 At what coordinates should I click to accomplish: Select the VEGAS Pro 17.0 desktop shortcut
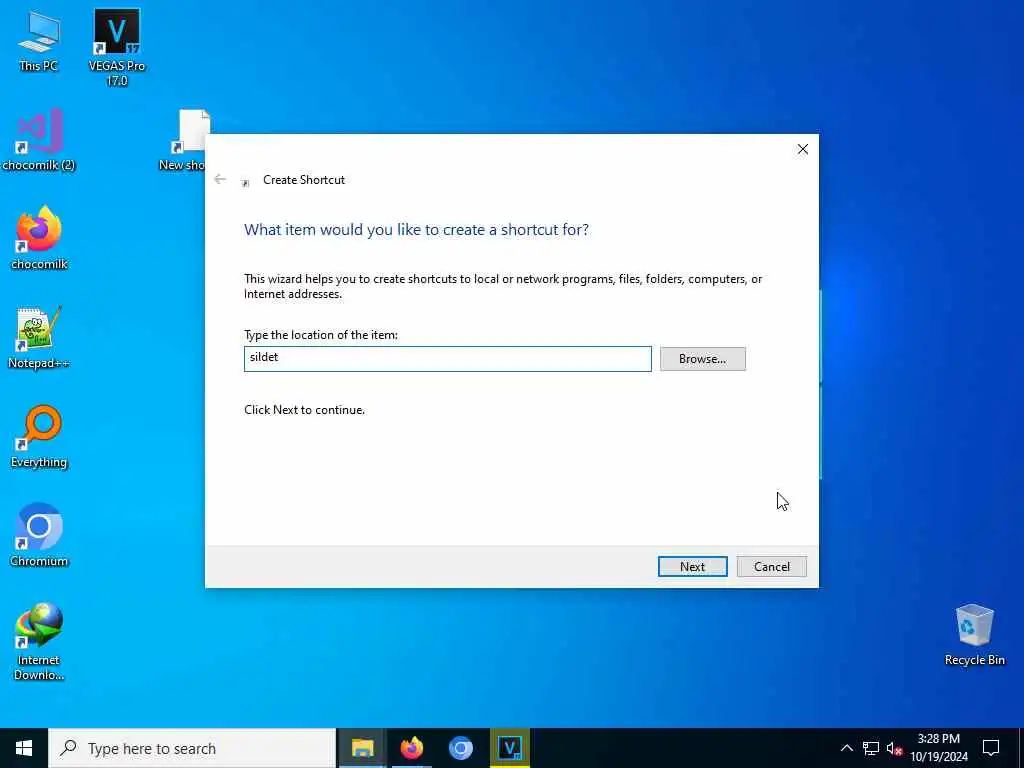(x=117, y=47)
